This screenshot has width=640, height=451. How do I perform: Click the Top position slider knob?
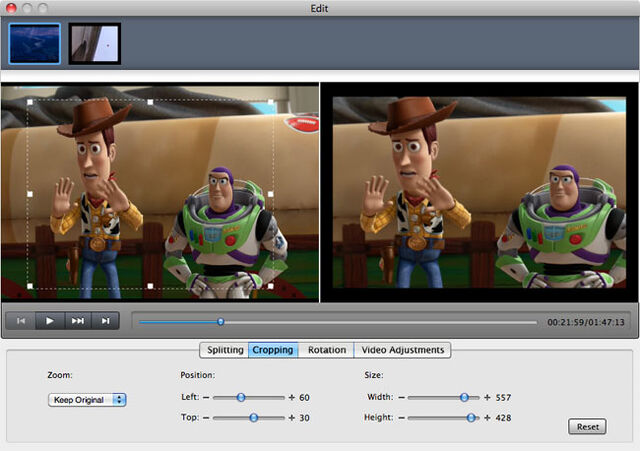[x=253, y=418]
